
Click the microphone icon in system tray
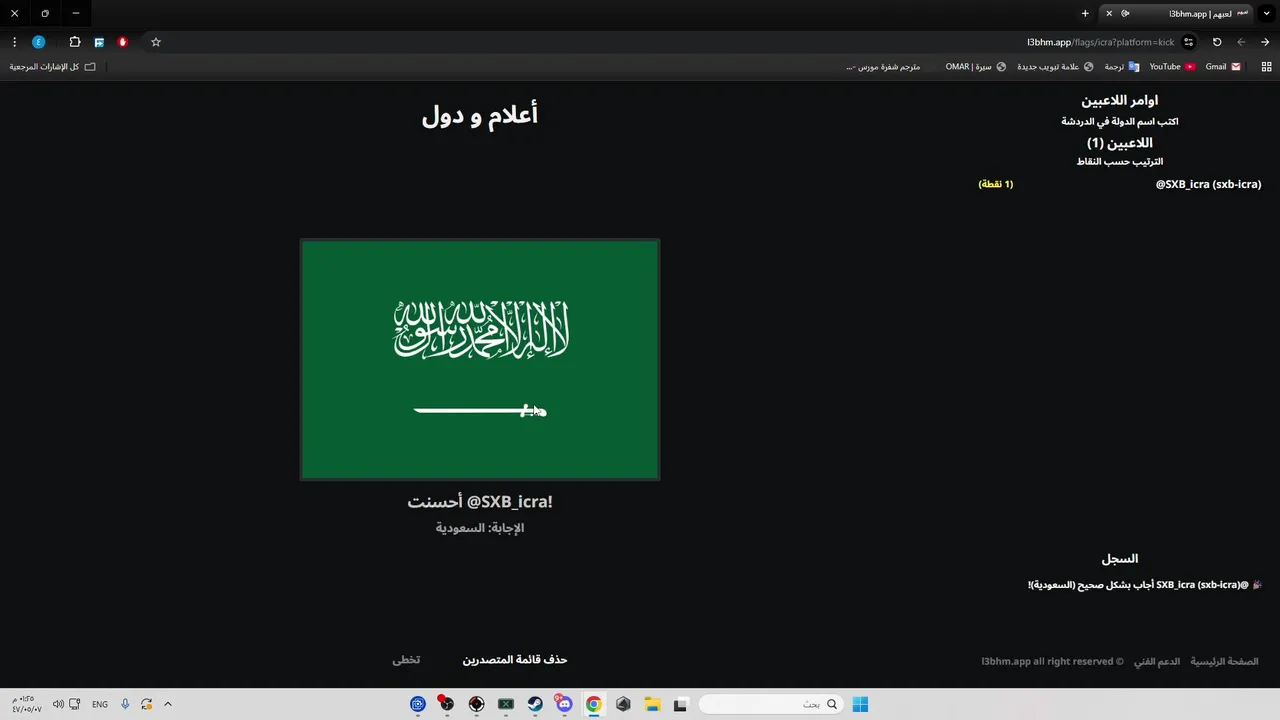point(125,704)
